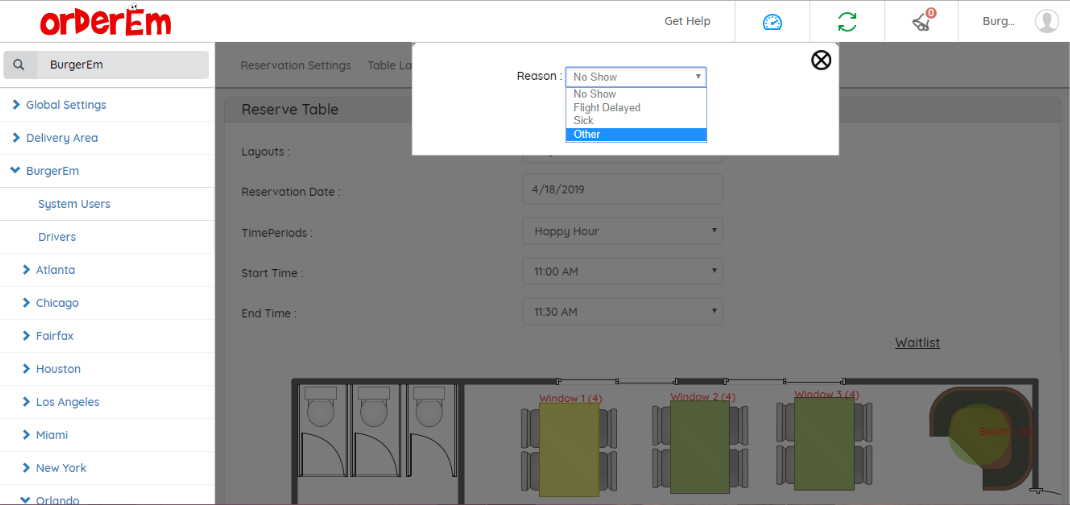Open the Reservation Settings tab
Image resolution: width=1070 pixels, height=505 pixels.
point(296,66)
